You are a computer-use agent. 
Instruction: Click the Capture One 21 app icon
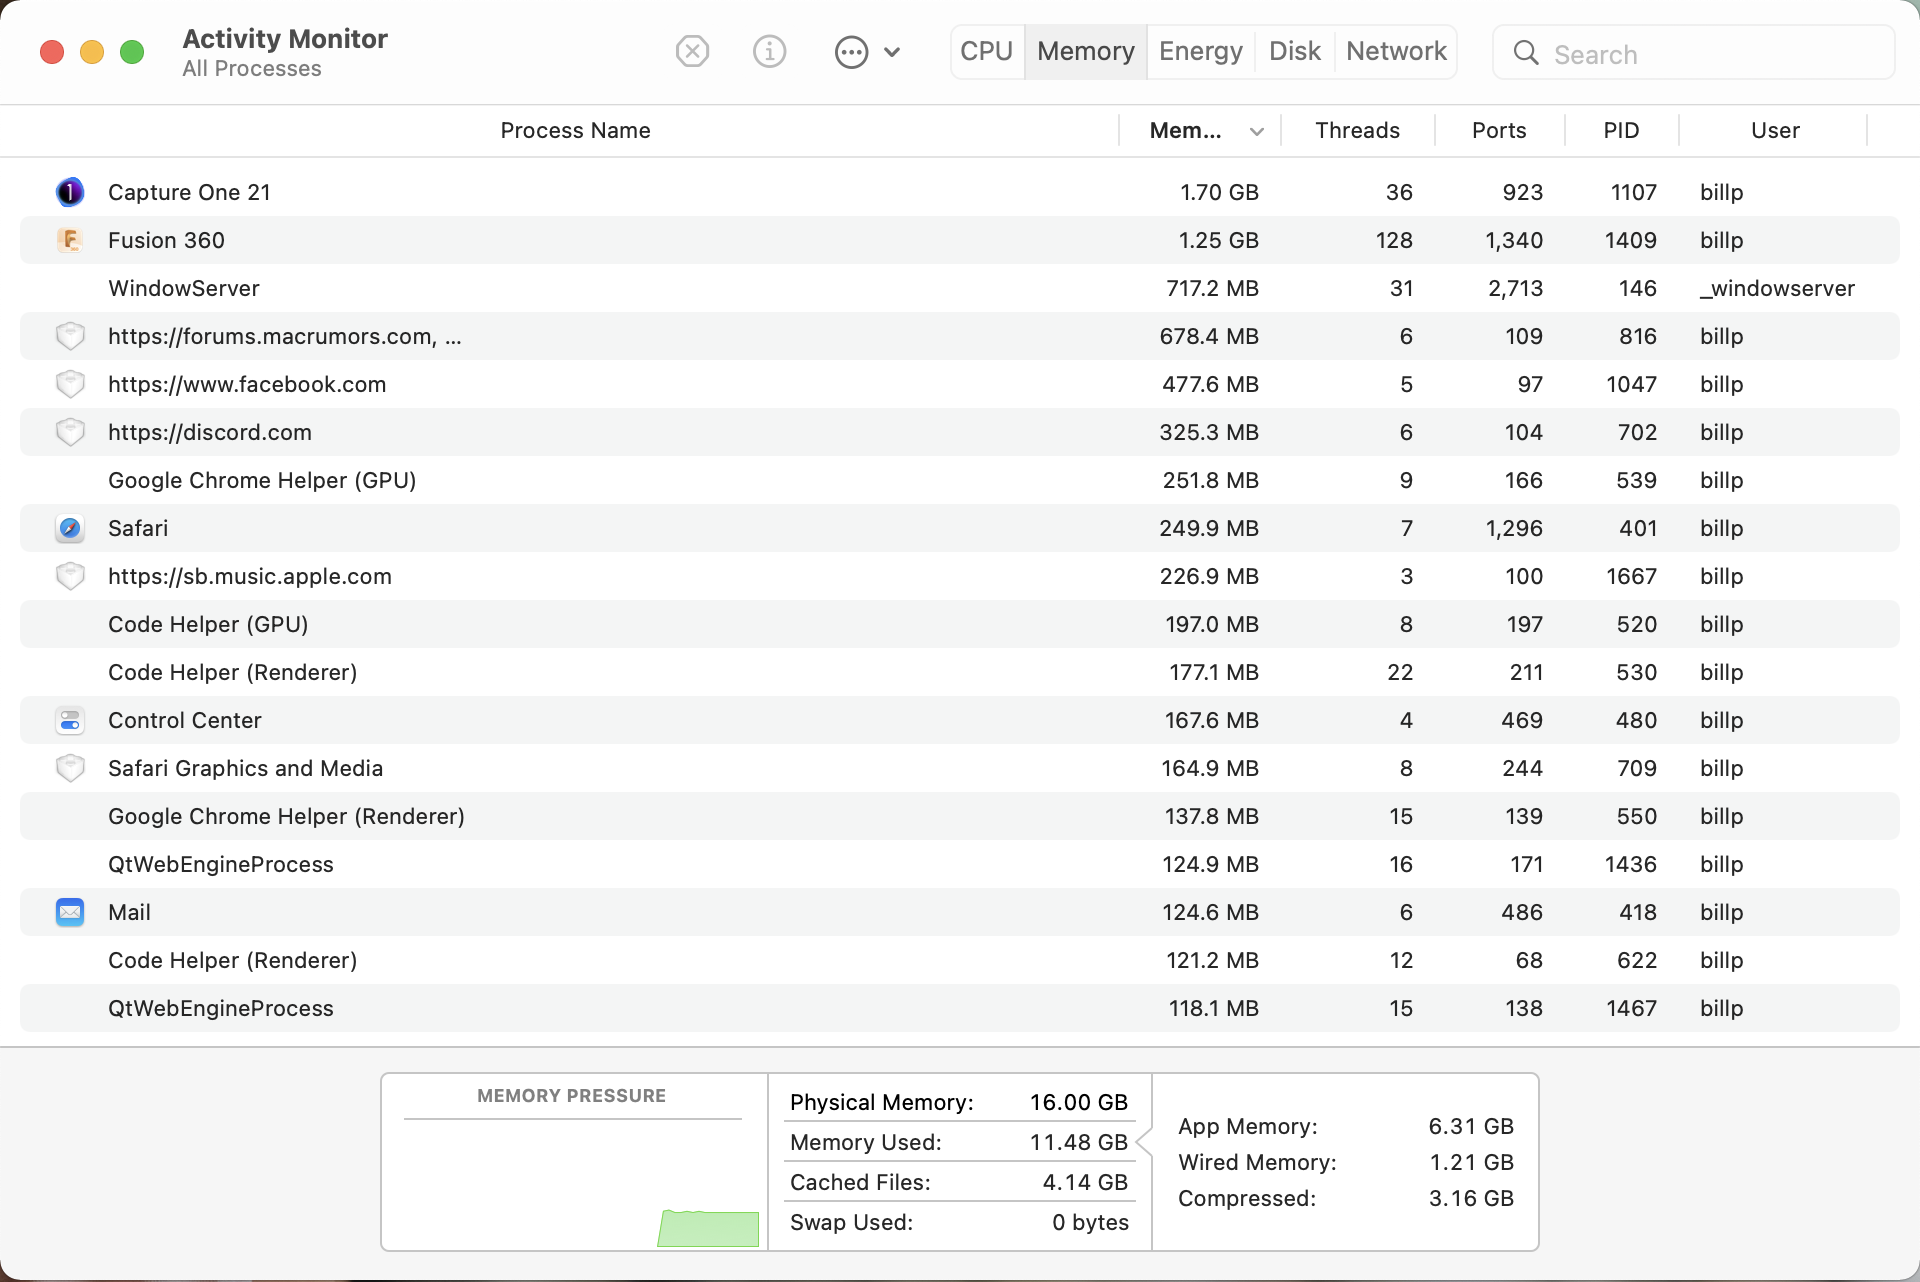70,192
